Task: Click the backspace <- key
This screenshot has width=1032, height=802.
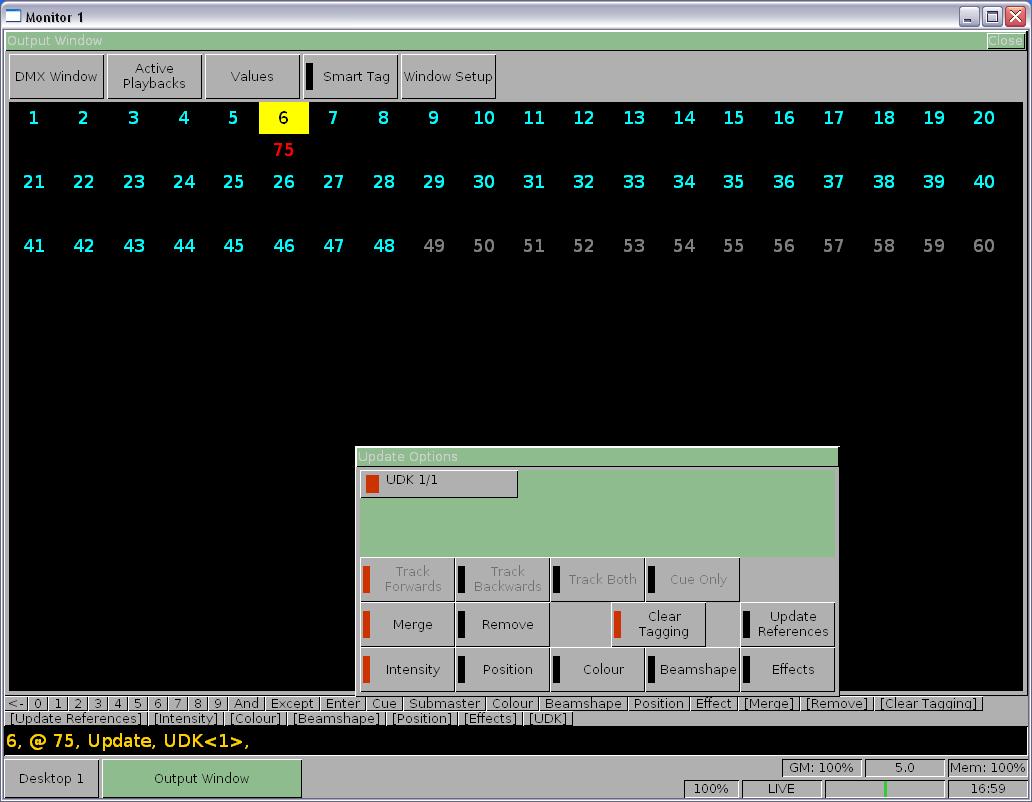Action: click(x=16, y=703)
